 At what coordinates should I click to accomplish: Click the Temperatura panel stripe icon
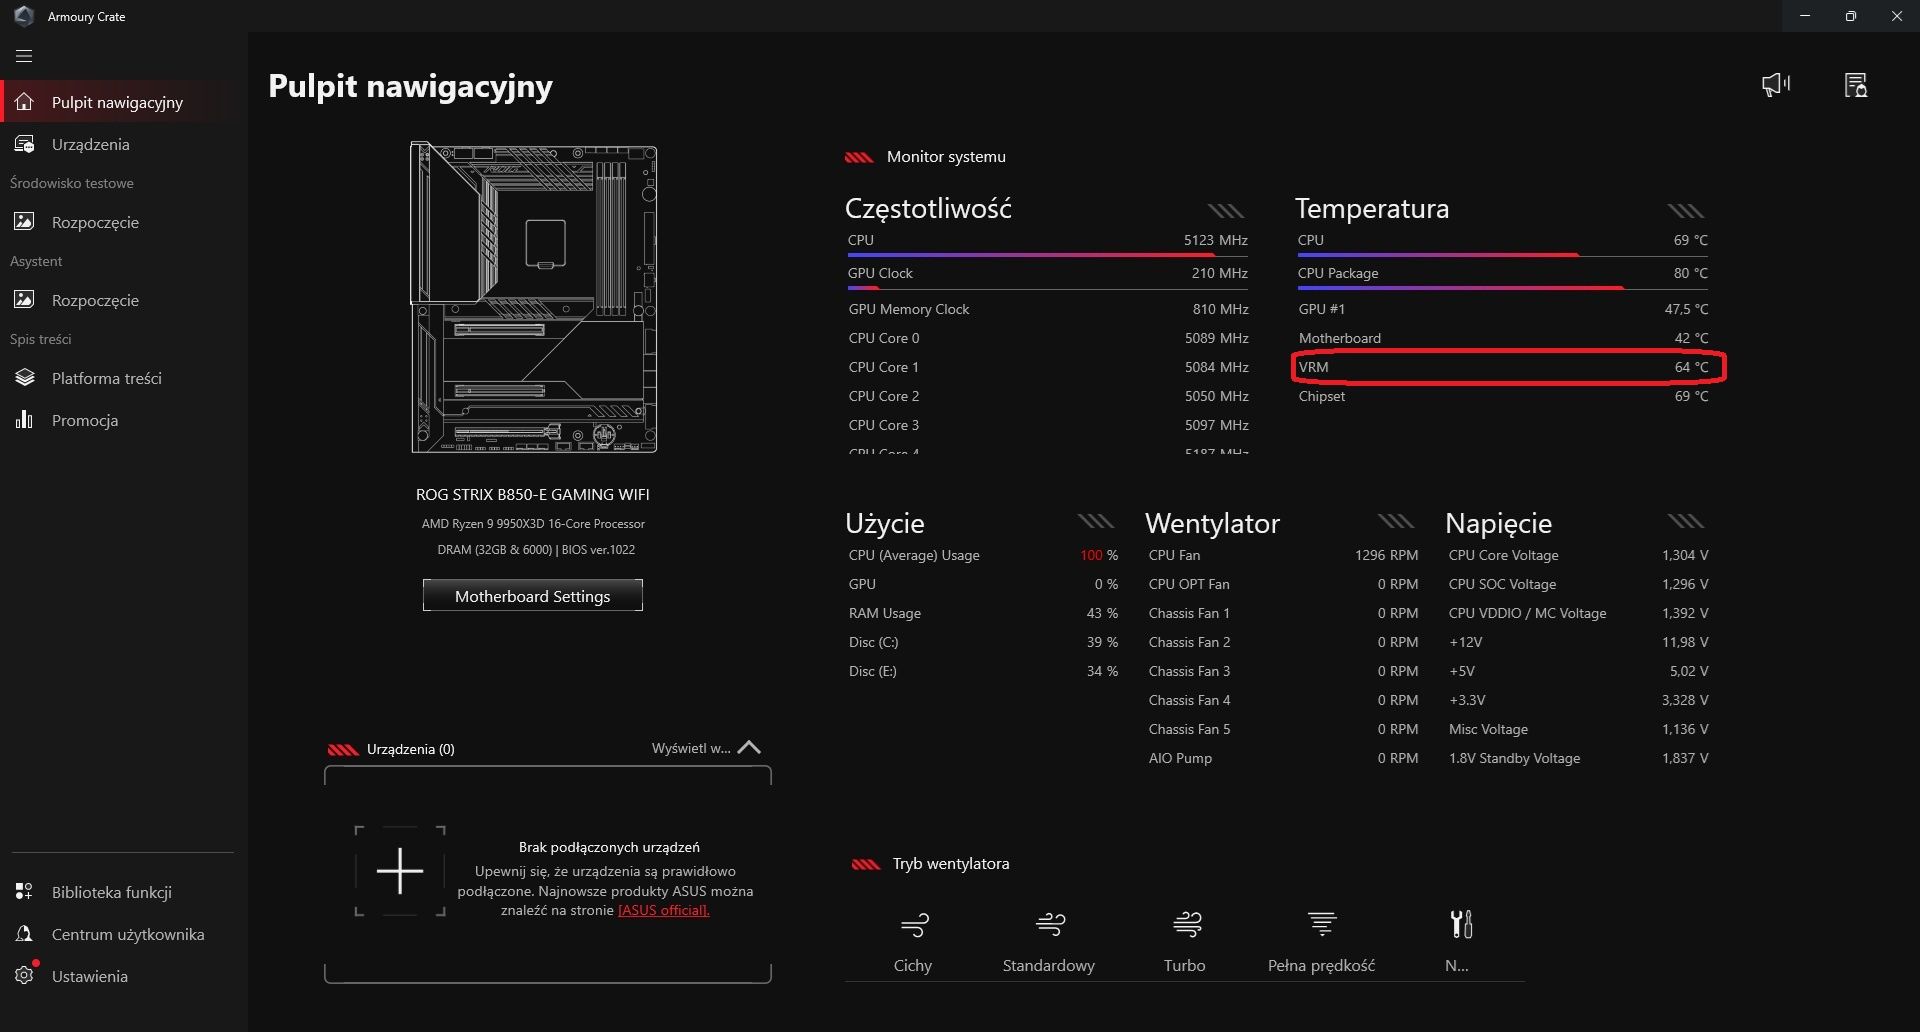(1686, 210)
